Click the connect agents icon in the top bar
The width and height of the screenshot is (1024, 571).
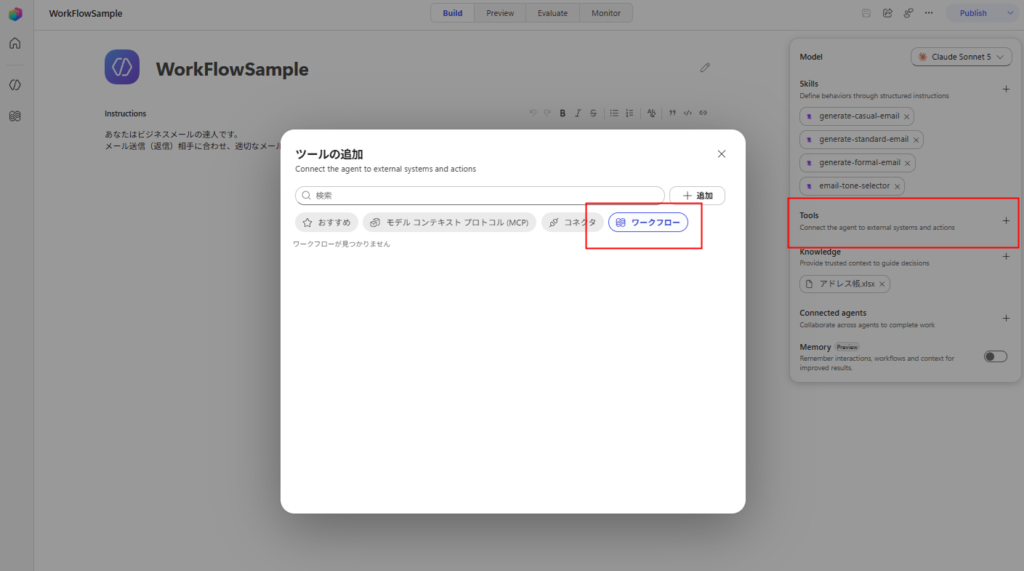pos(908,13)
